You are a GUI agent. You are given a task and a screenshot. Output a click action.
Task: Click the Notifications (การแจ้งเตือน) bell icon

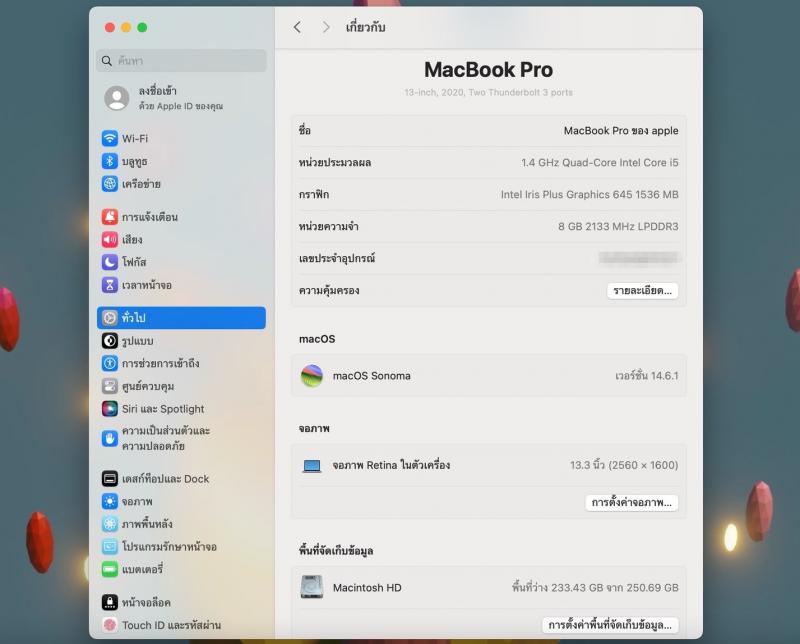[110, 217]
